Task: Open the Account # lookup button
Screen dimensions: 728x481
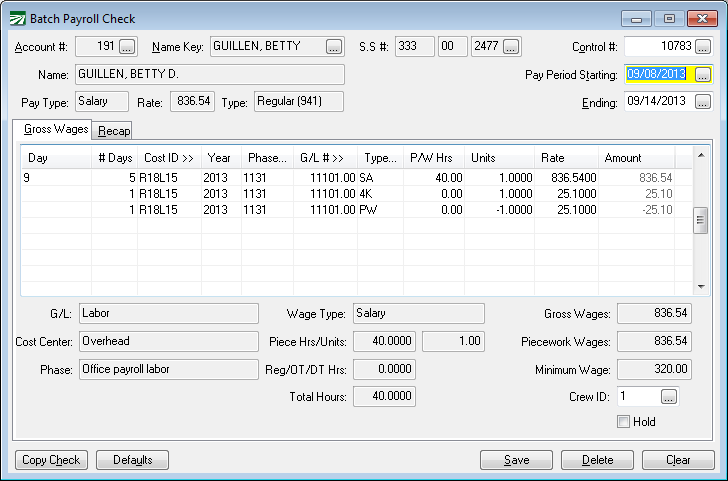Action: pos(127,46)
